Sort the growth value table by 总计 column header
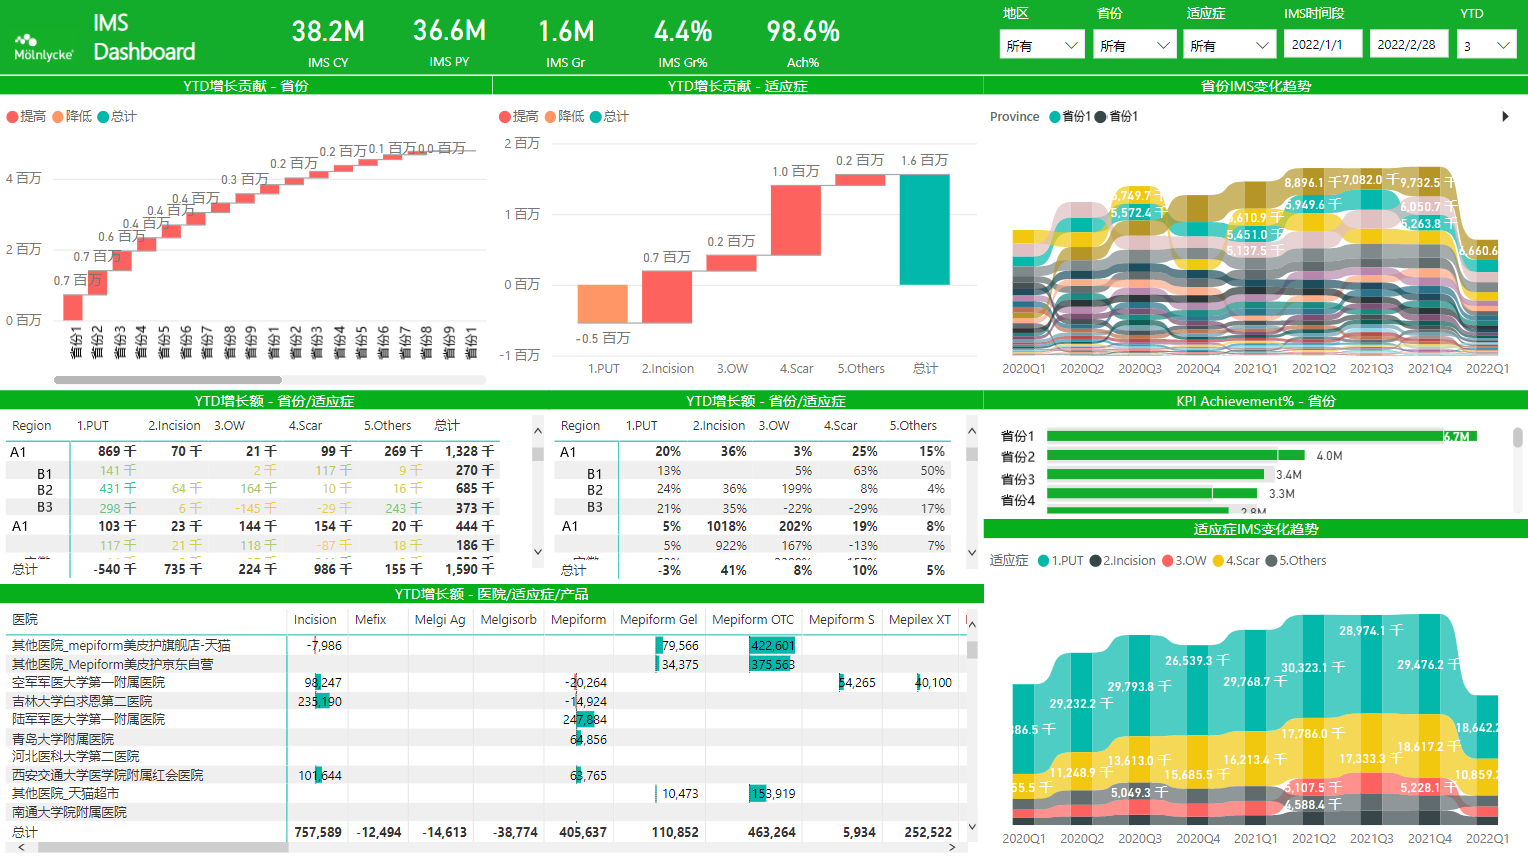1528x857 pixels. pos(447,426)
